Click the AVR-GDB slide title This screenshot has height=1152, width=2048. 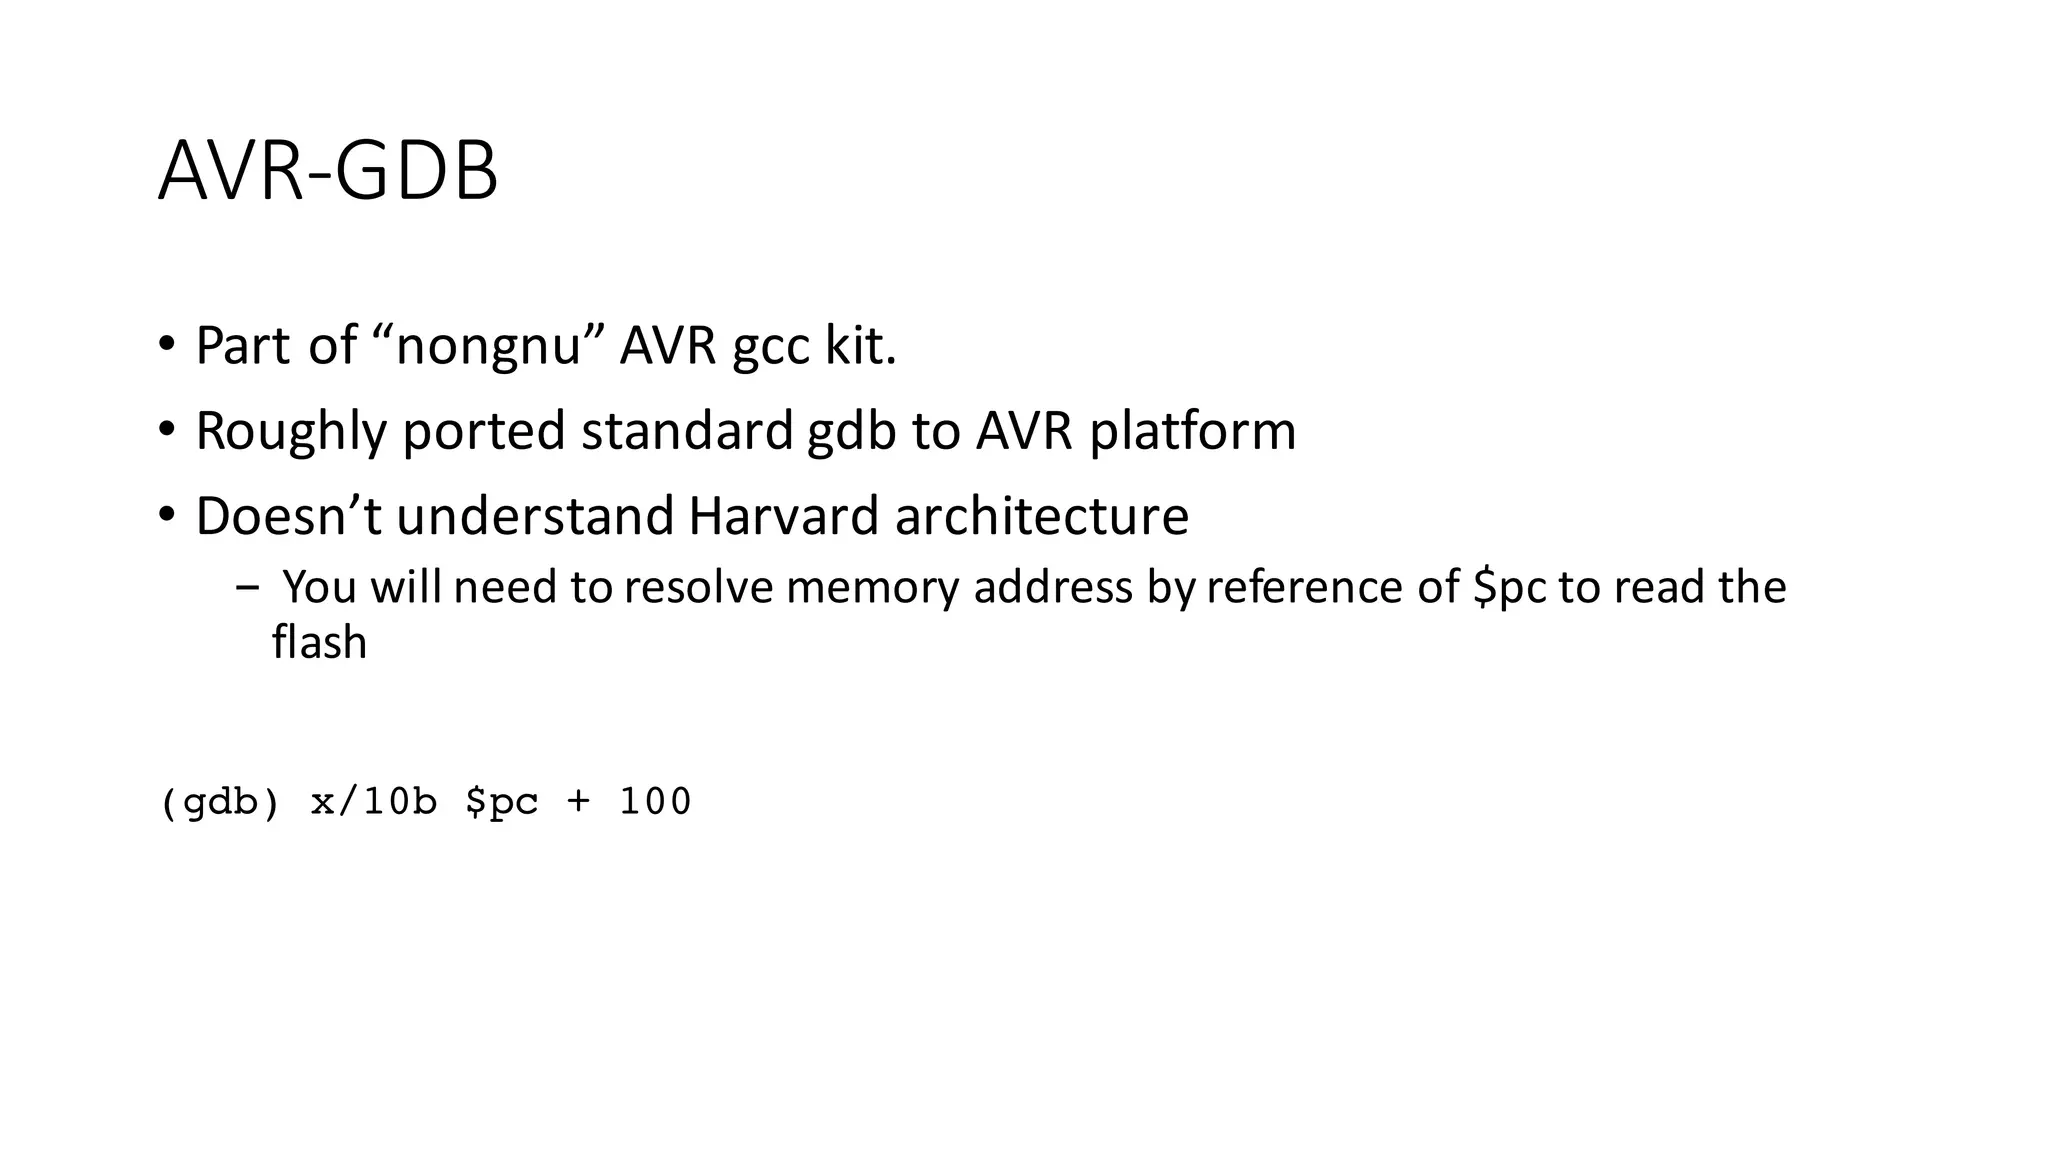tap(328, 172)
